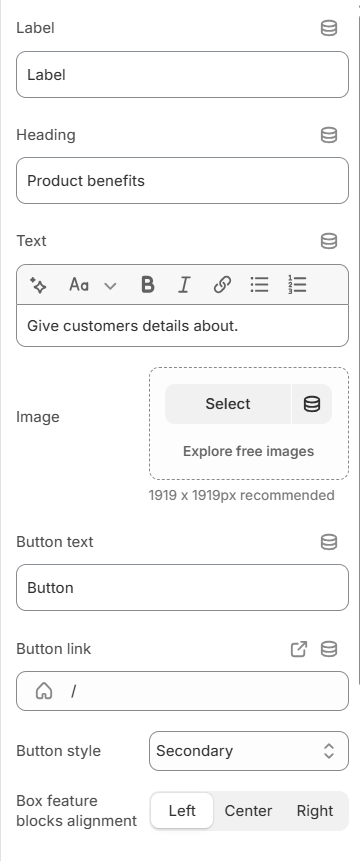
Task: Open Explore free images link
Action: pyautogui.click(x=249, y=451)
